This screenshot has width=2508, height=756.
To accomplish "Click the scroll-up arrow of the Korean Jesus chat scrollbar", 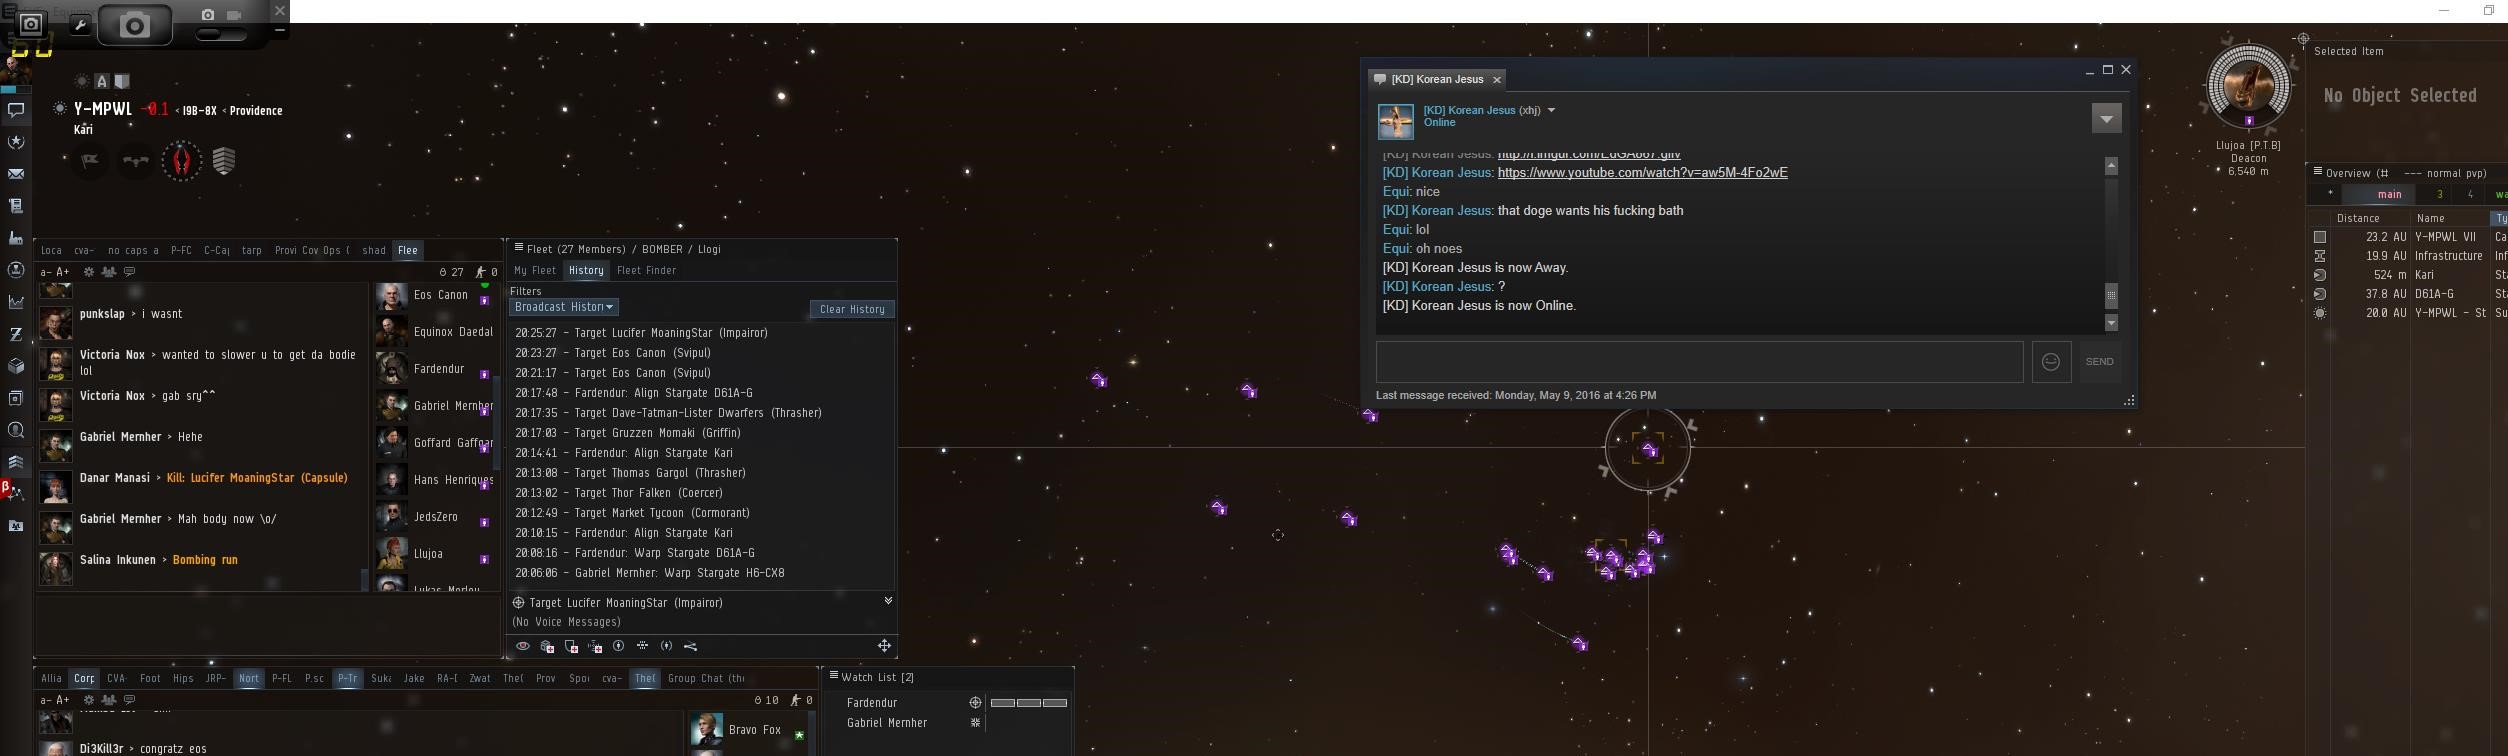I will 2111,166.
